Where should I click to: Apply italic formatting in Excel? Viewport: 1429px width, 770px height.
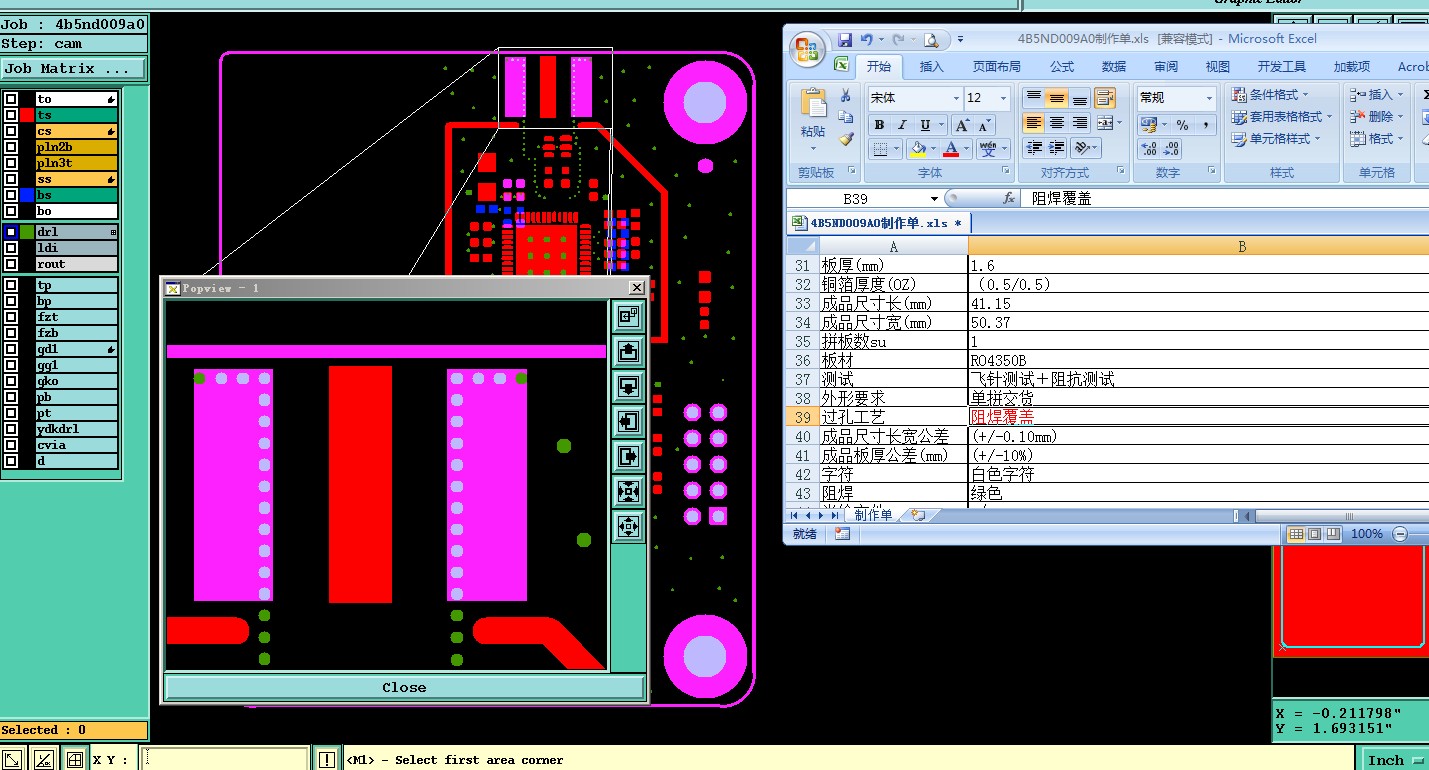coord(902,125)
